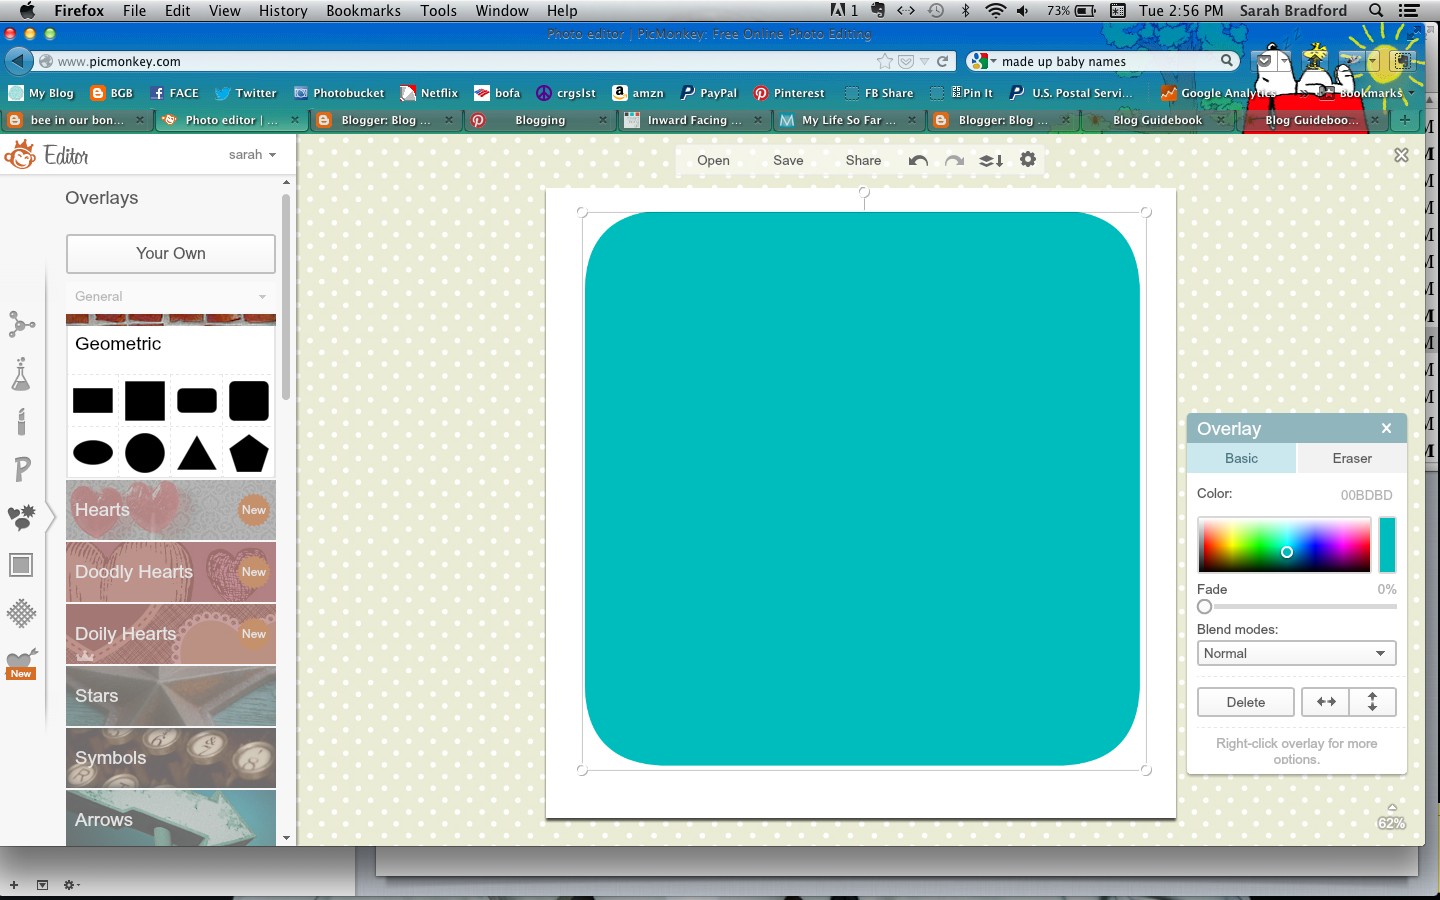The width and height of the screenshot is (1440, 900).
Task: Expand the General overlays category dropdown
Action: click(x=170, y=296)
